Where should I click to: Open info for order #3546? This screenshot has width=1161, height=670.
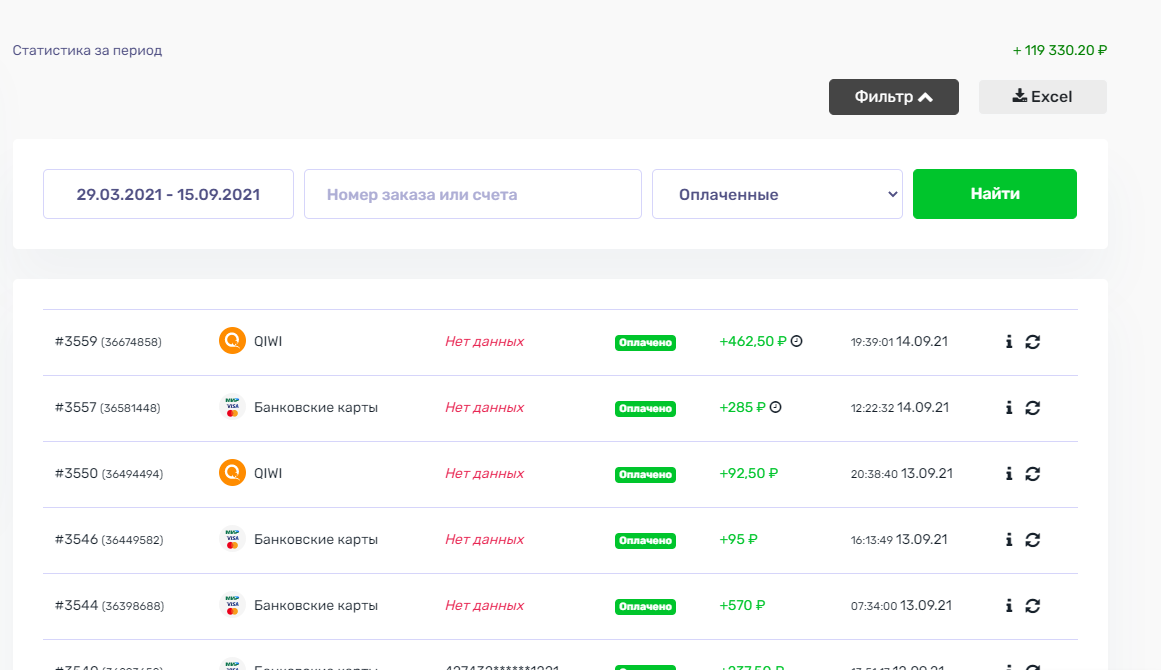(1008, 539)
